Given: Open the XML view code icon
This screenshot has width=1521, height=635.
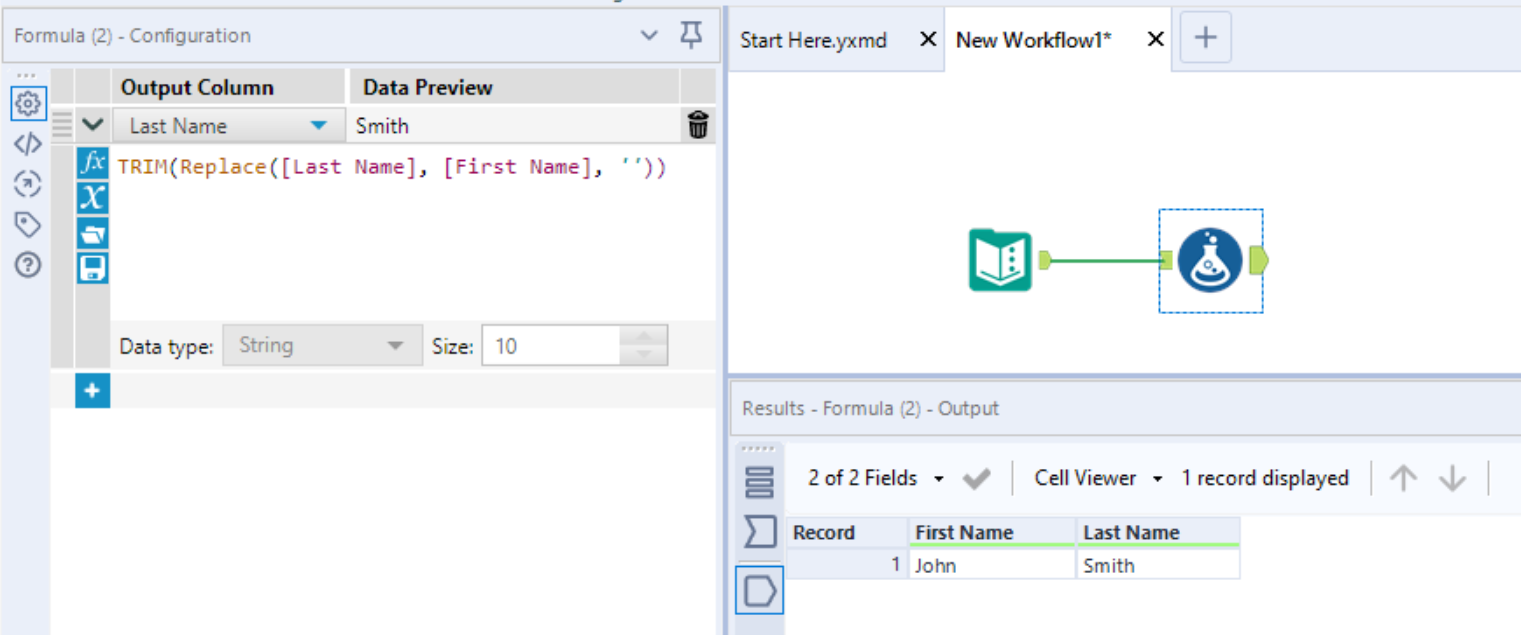Looking at the screenshot, I should point(28,142).
